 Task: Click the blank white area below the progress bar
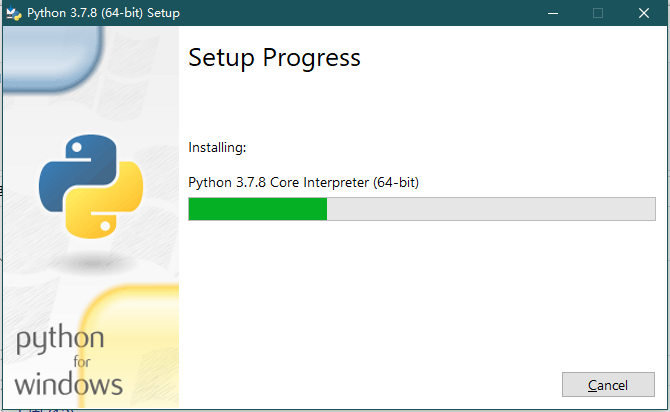click(x=420, y=300)
